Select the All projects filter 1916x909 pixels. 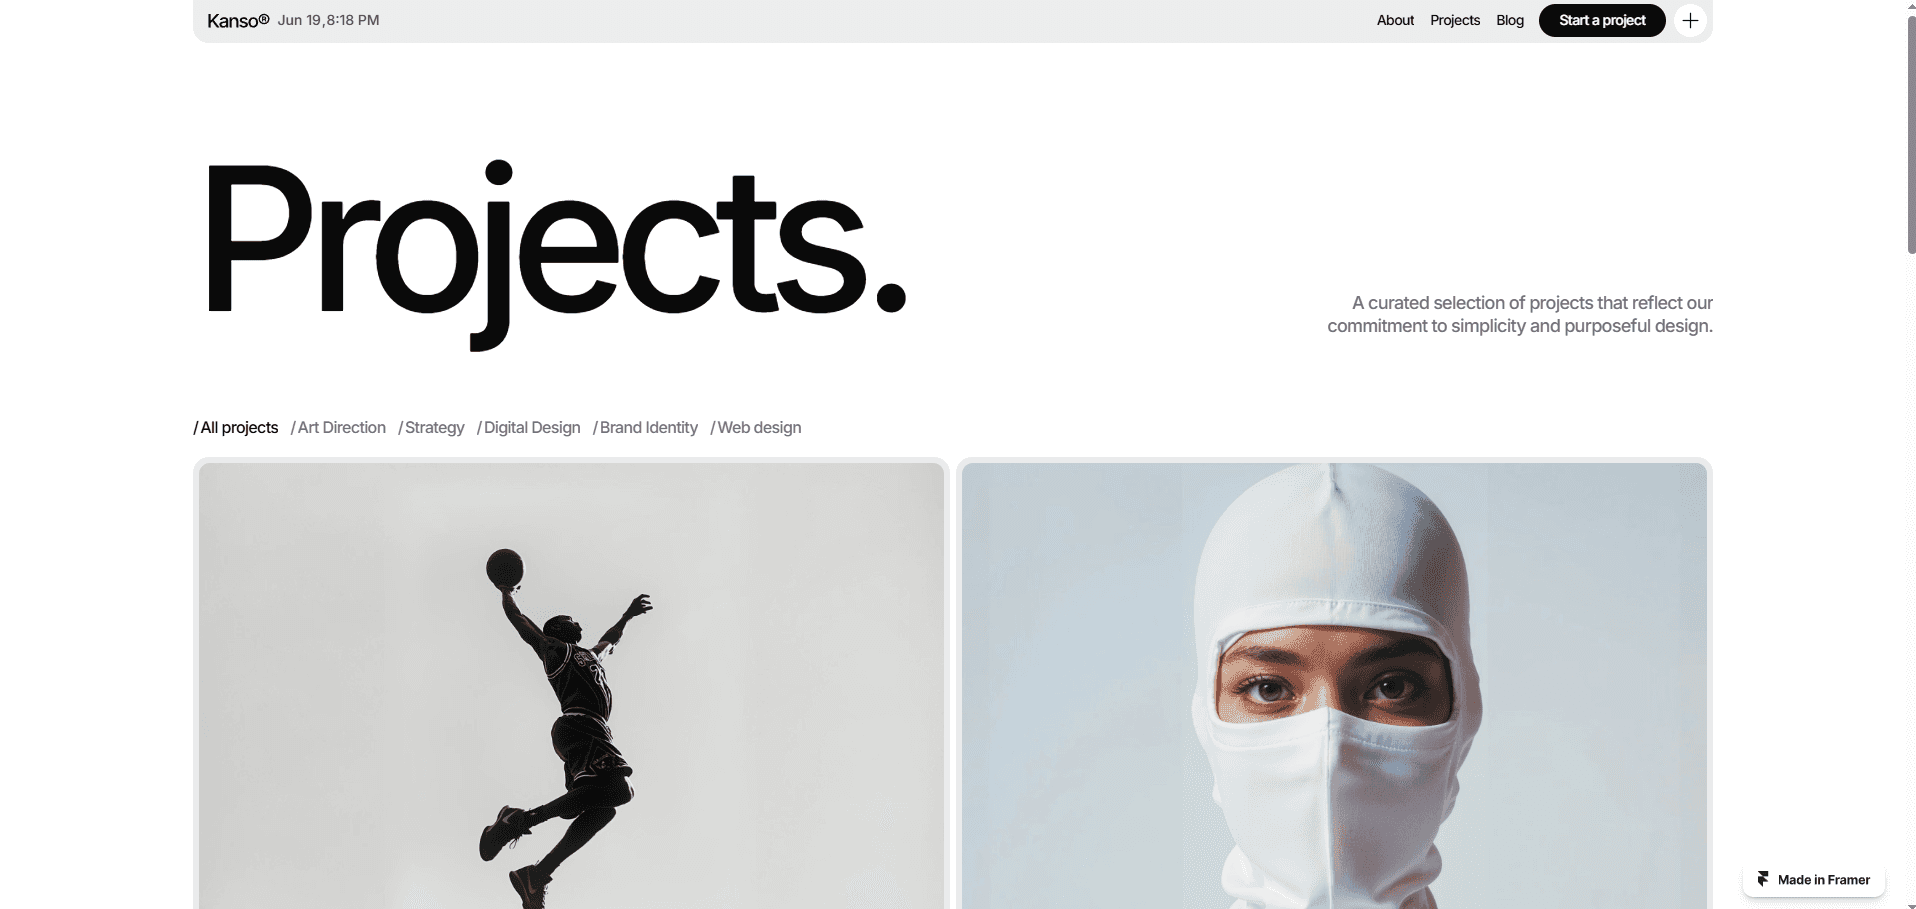pos(235,427)
